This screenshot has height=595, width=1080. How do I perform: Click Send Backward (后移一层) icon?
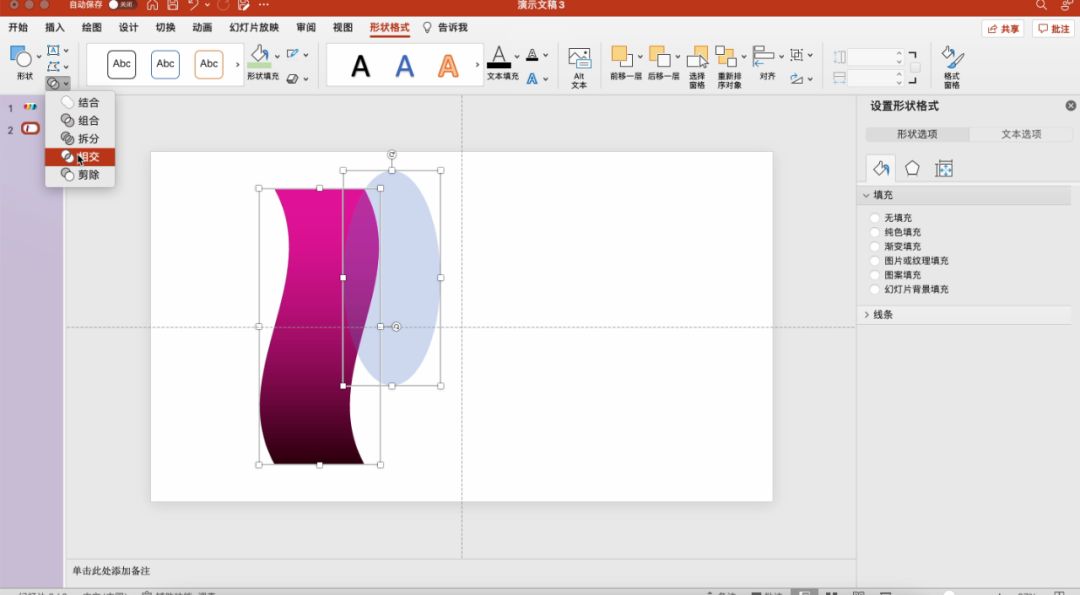[660, 58]
